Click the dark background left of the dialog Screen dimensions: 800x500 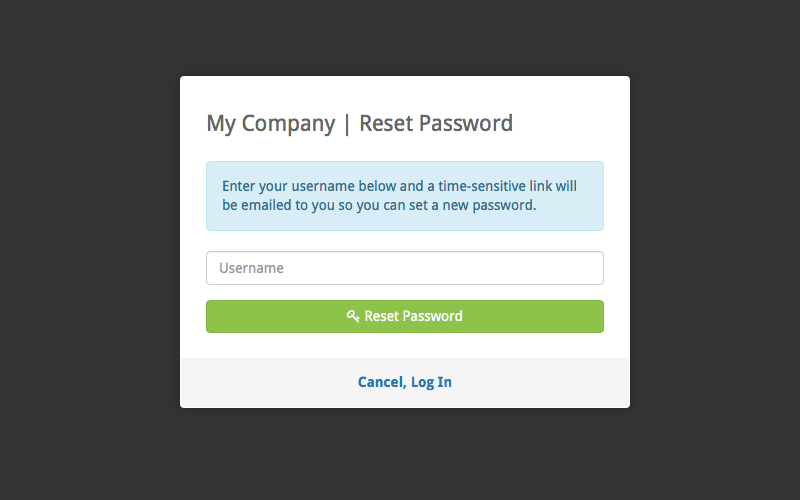(90, 250)
